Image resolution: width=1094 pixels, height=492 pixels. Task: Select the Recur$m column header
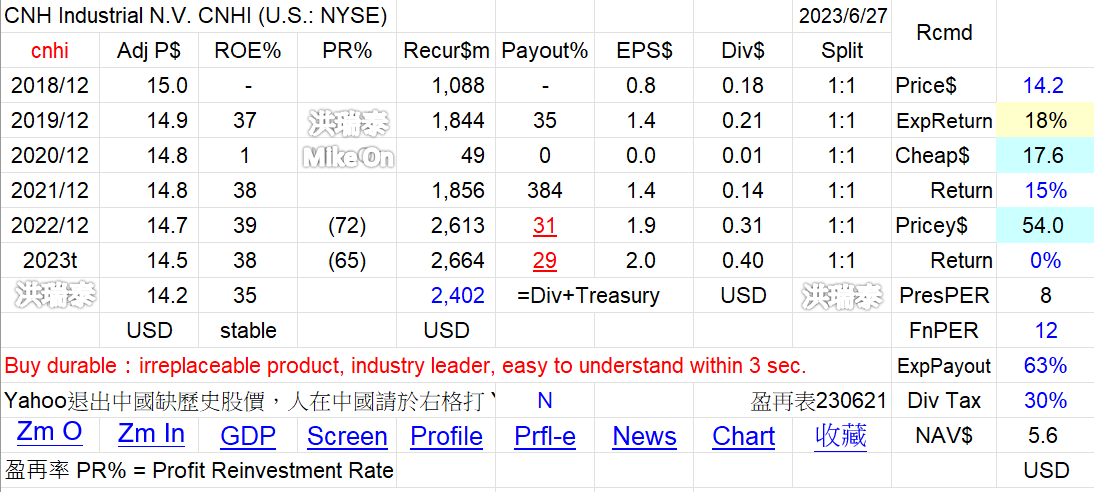tap(446, 50)
